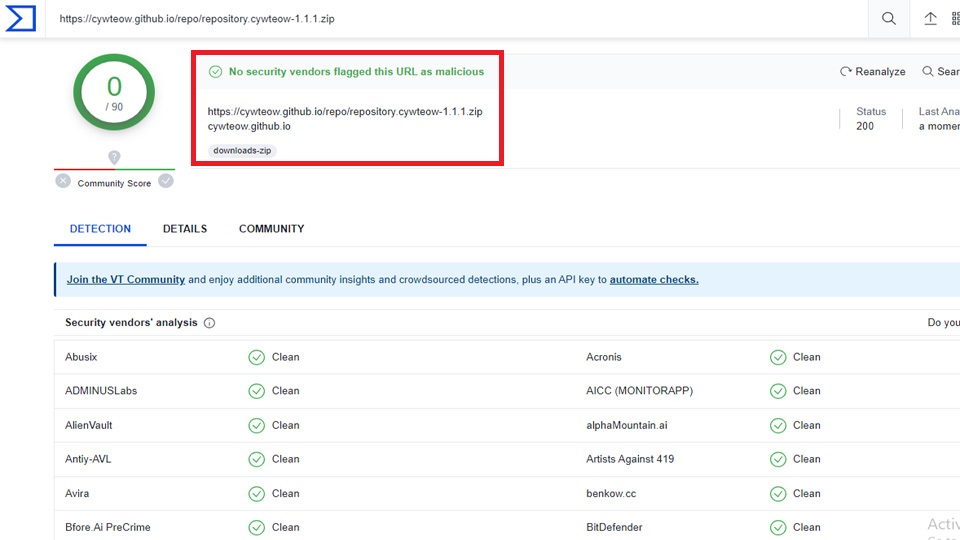The image size is (960, 540).
Task: Click the Clean check icon for alphaMountain.ai
Action: [x=778, y=426]
